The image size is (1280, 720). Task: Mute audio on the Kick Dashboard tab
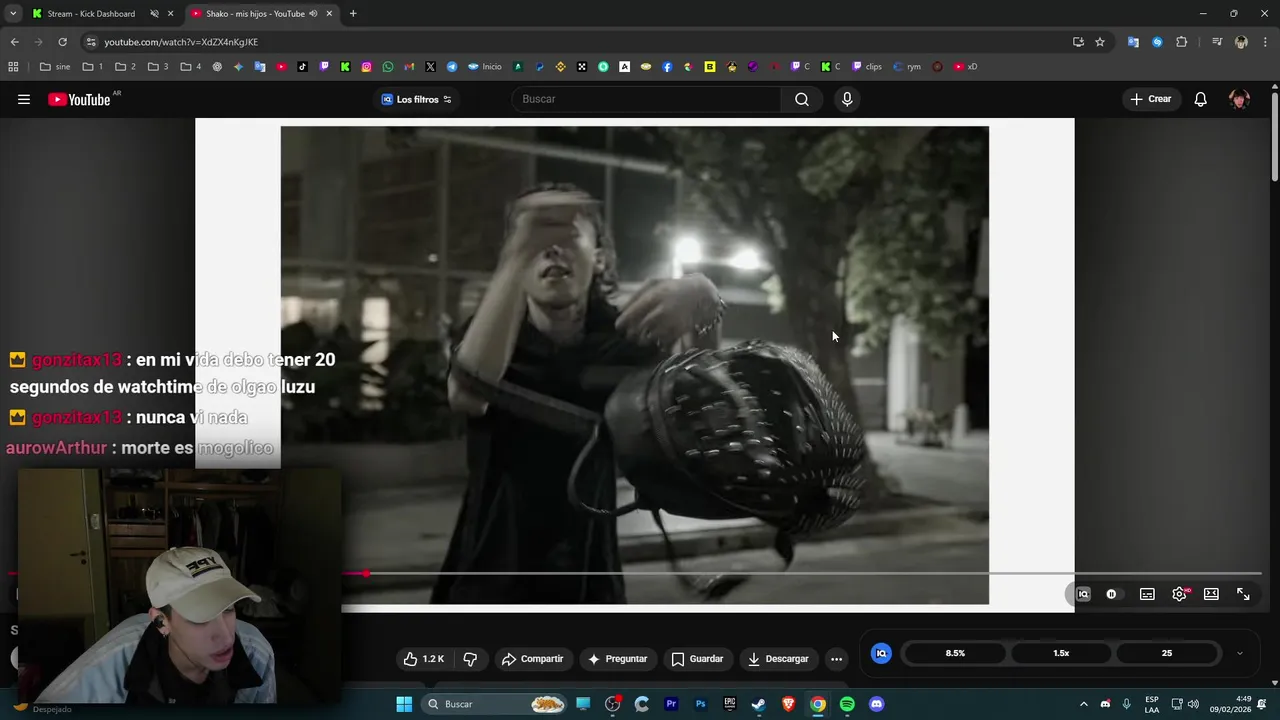click(x=154, y=14)
